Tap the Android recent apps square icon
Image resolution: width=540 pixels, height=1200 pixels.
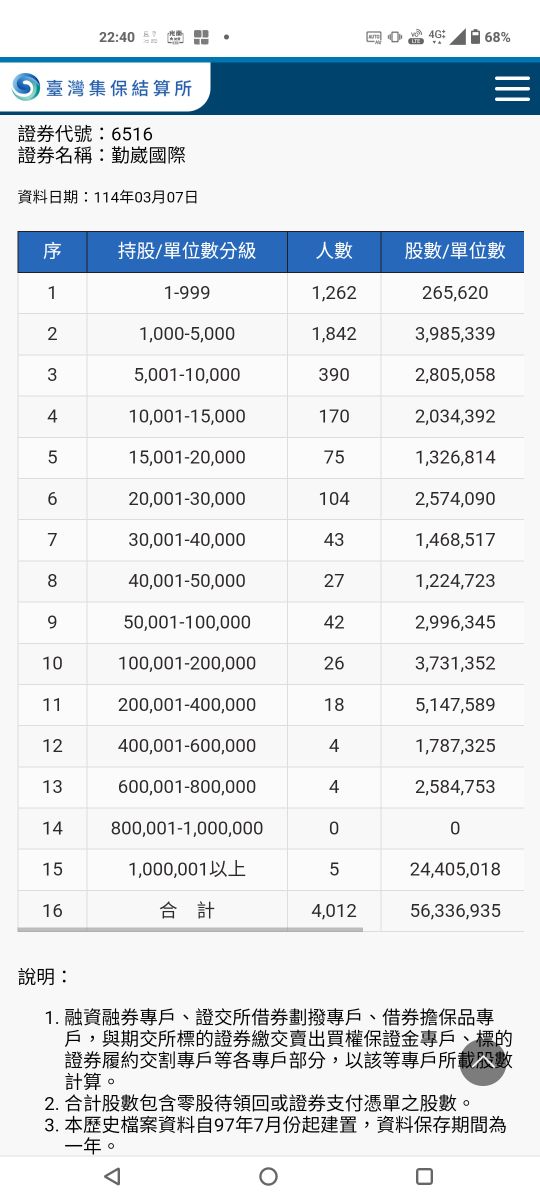424,1176
